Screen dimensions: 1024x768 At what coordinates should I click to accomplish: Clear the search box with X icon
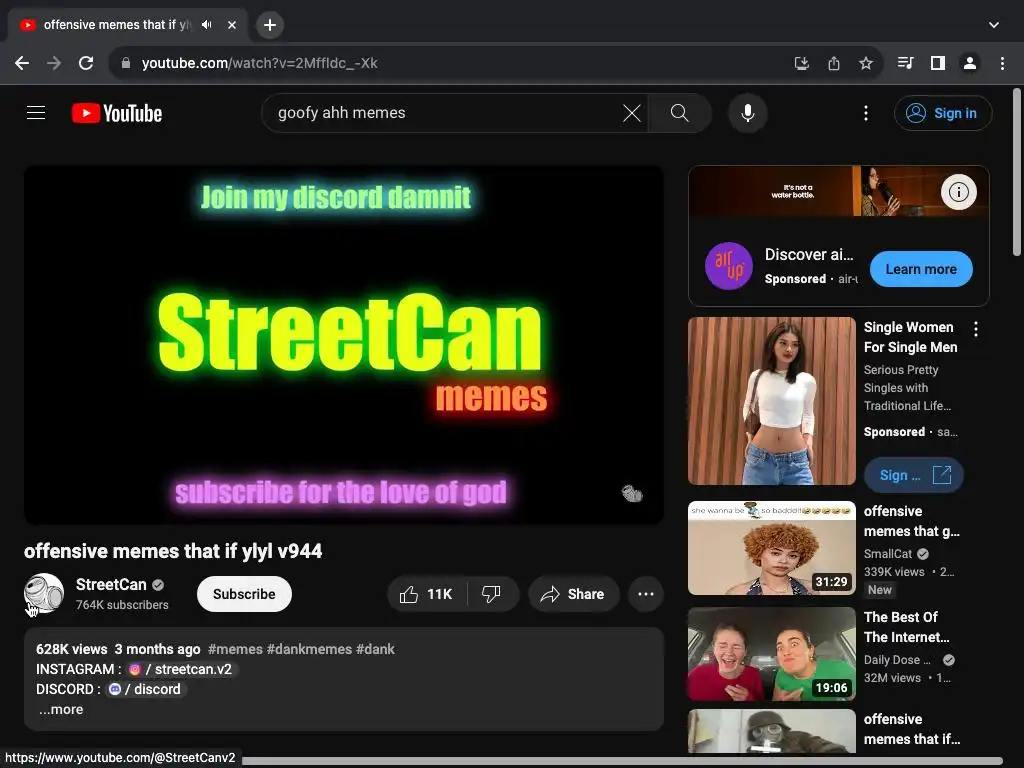(x=632, y=113)
